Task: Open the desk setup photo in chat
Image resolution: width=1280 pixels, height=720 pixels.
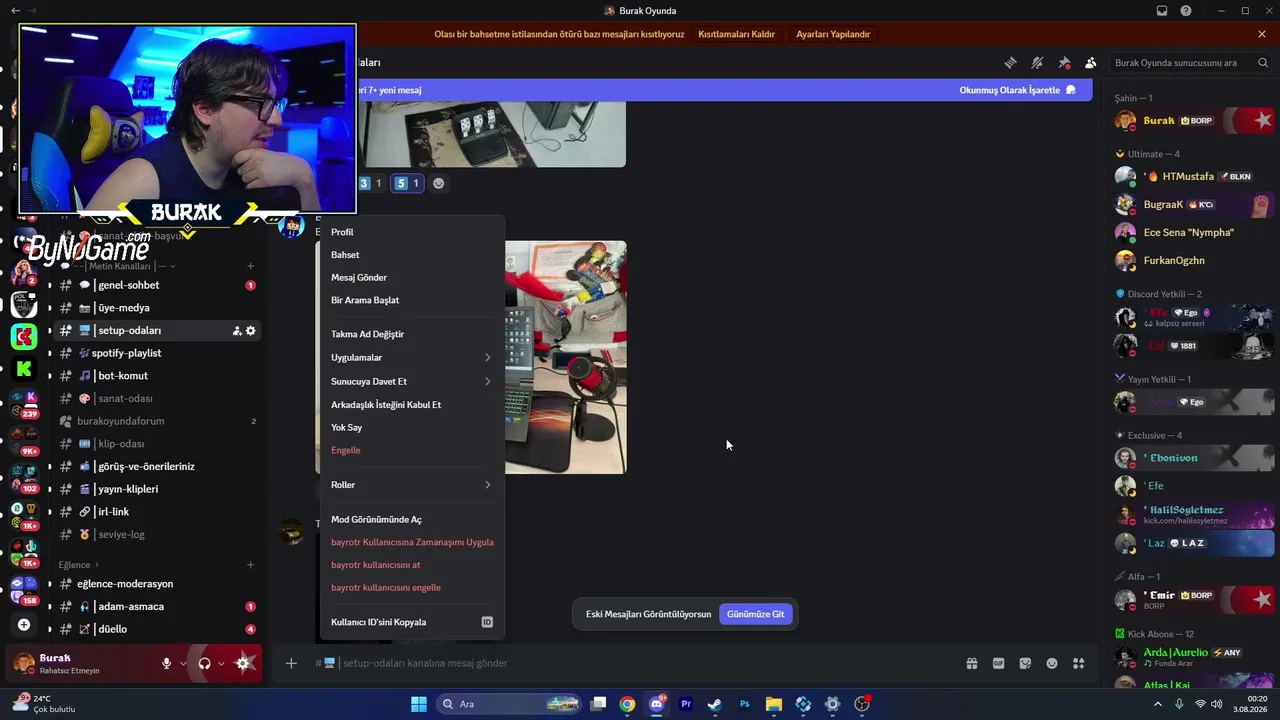Action: (x=566, y=357)
